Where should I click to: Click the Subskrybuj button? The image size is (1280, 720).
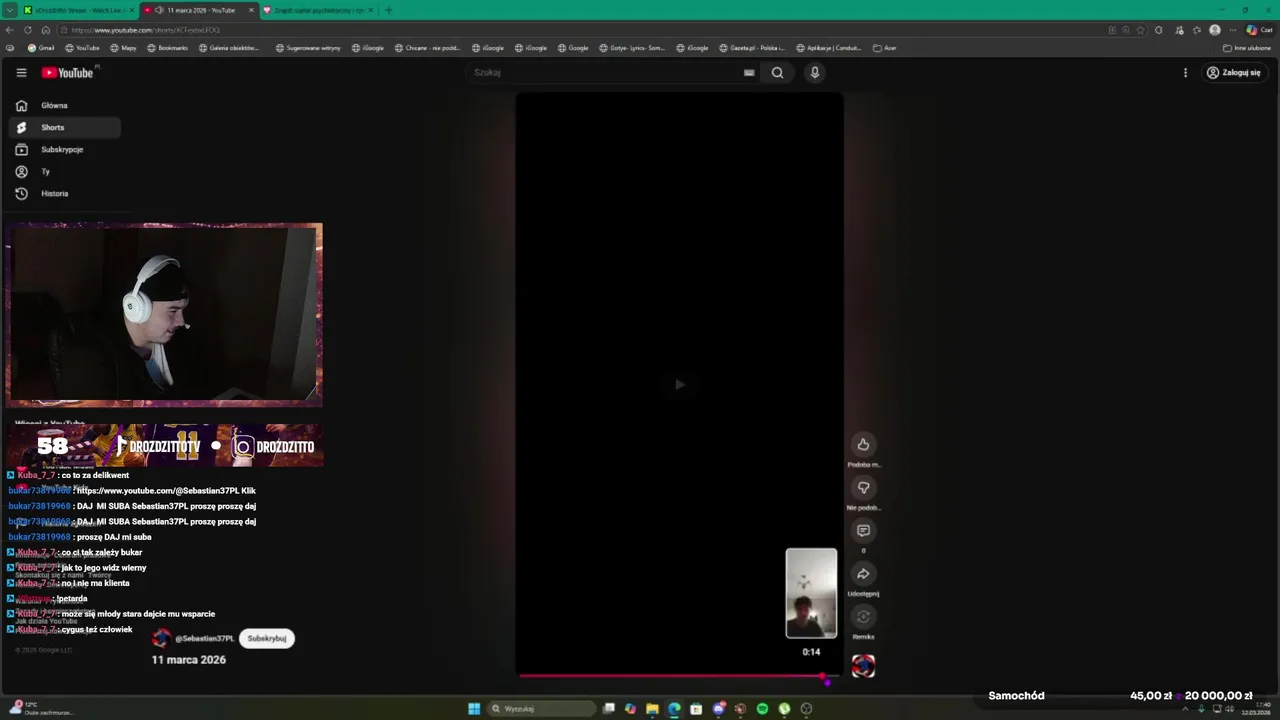(267, 638)
